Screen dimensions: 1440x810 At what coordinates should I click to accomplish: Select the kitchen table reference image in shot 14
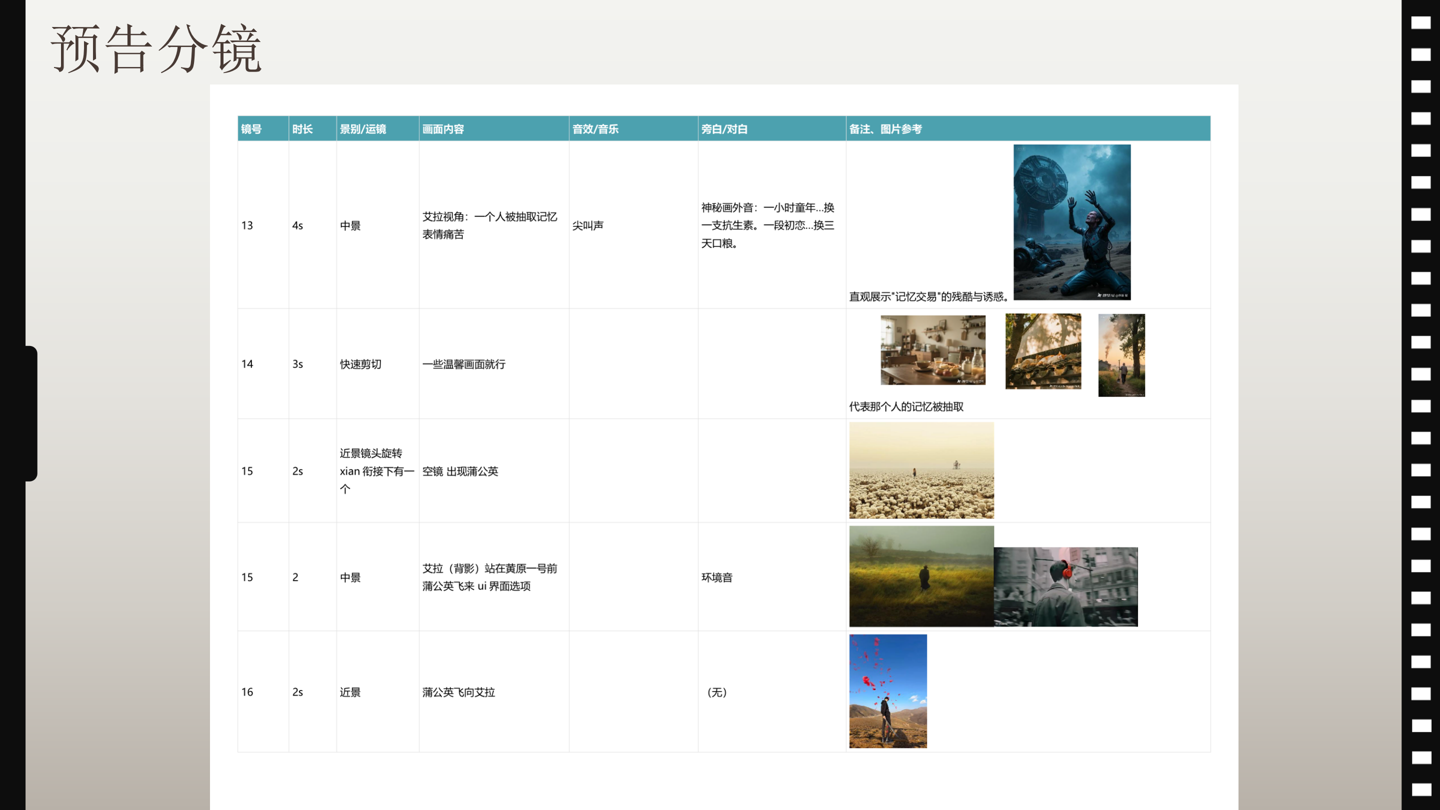pos(933,350)
